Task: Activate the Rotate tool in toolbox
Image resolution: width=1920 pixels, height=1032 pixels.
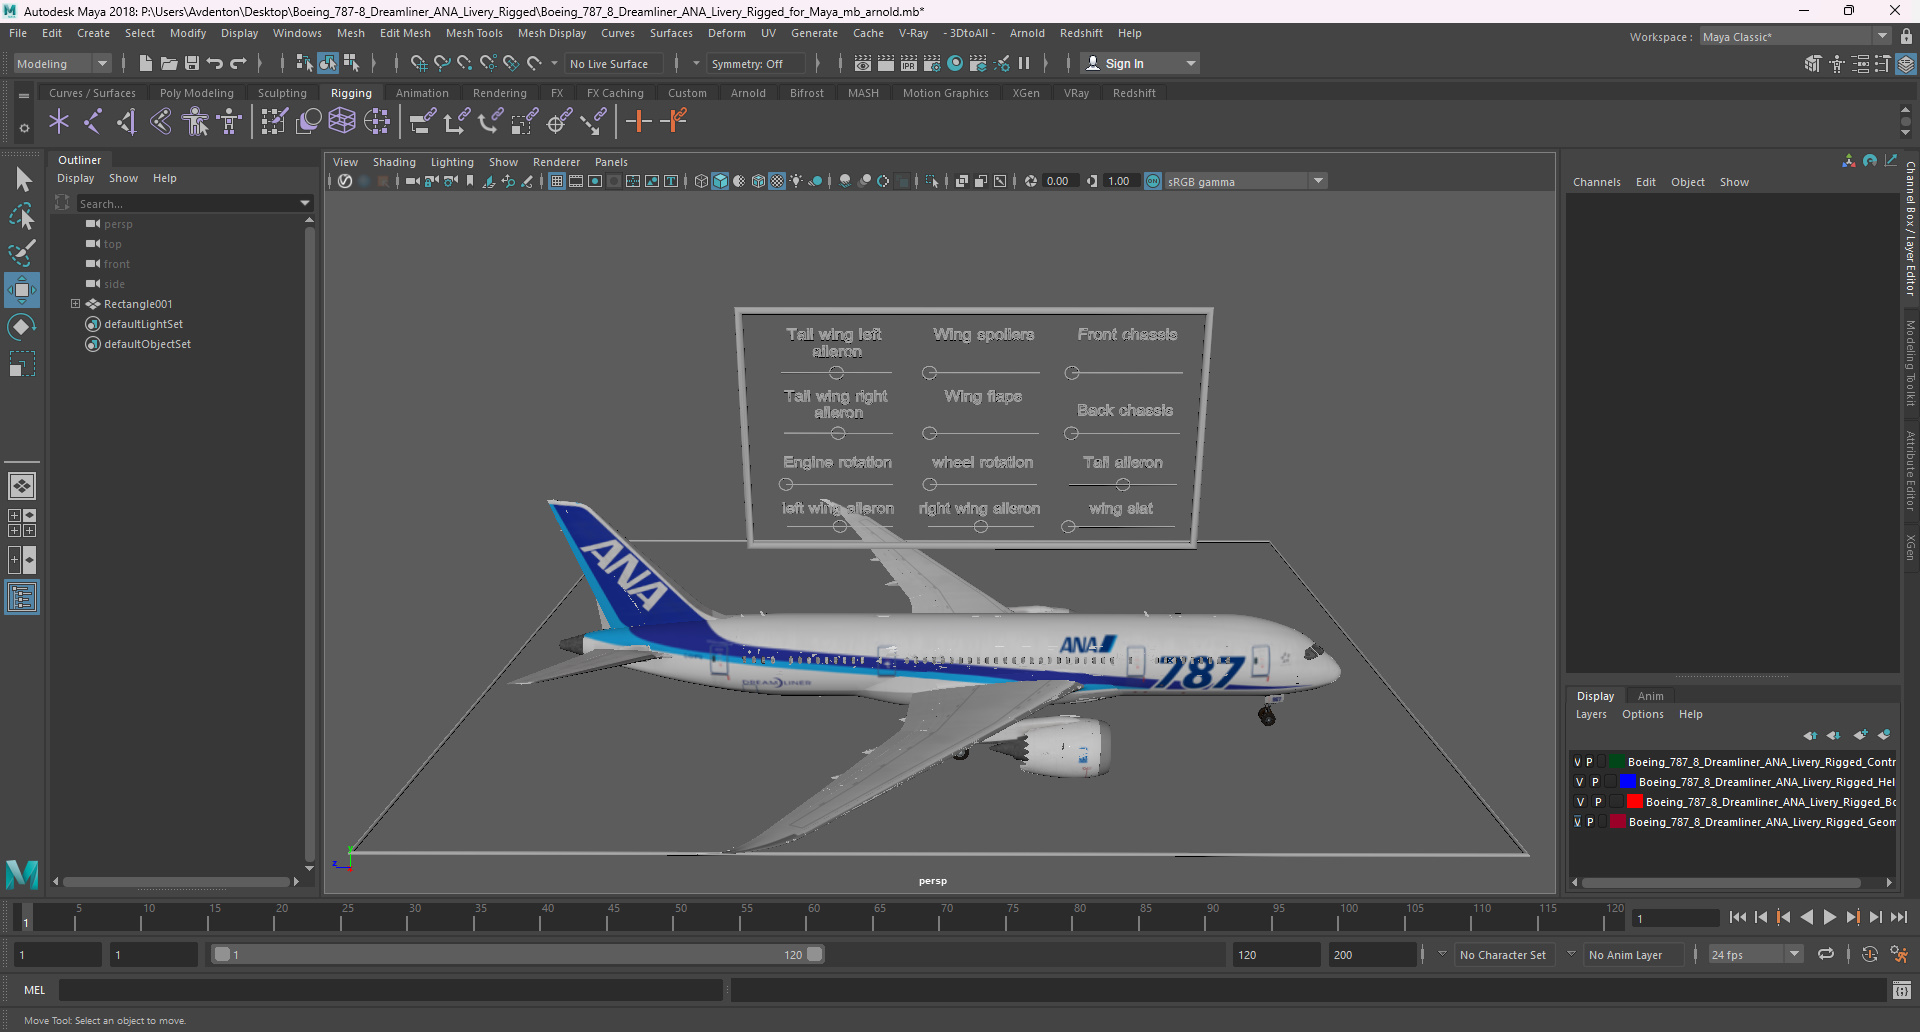Action: click(22, 327)
